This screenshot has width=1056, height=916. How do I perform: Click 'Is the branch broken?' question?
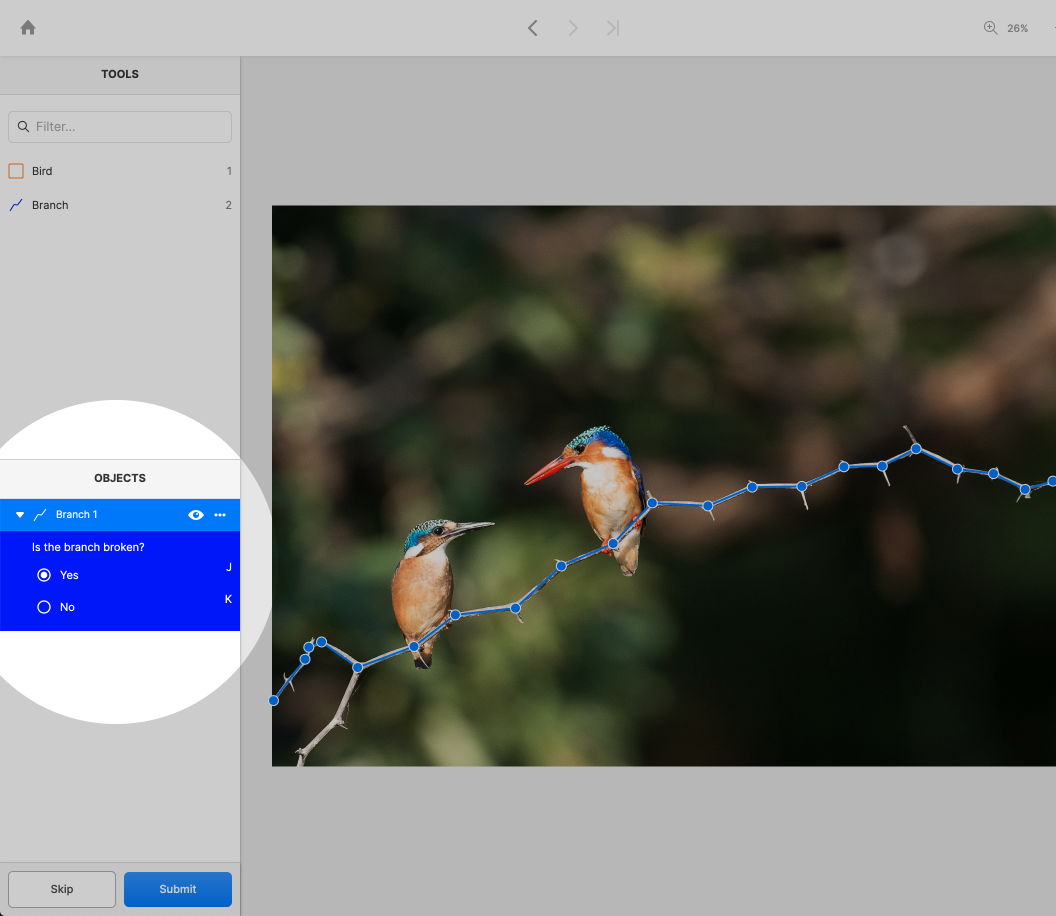(88, 547)
